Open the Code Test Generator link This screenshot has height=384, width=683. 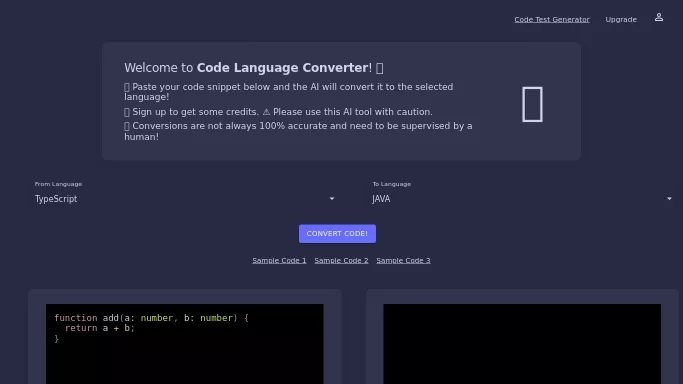[x=552, y=20]
